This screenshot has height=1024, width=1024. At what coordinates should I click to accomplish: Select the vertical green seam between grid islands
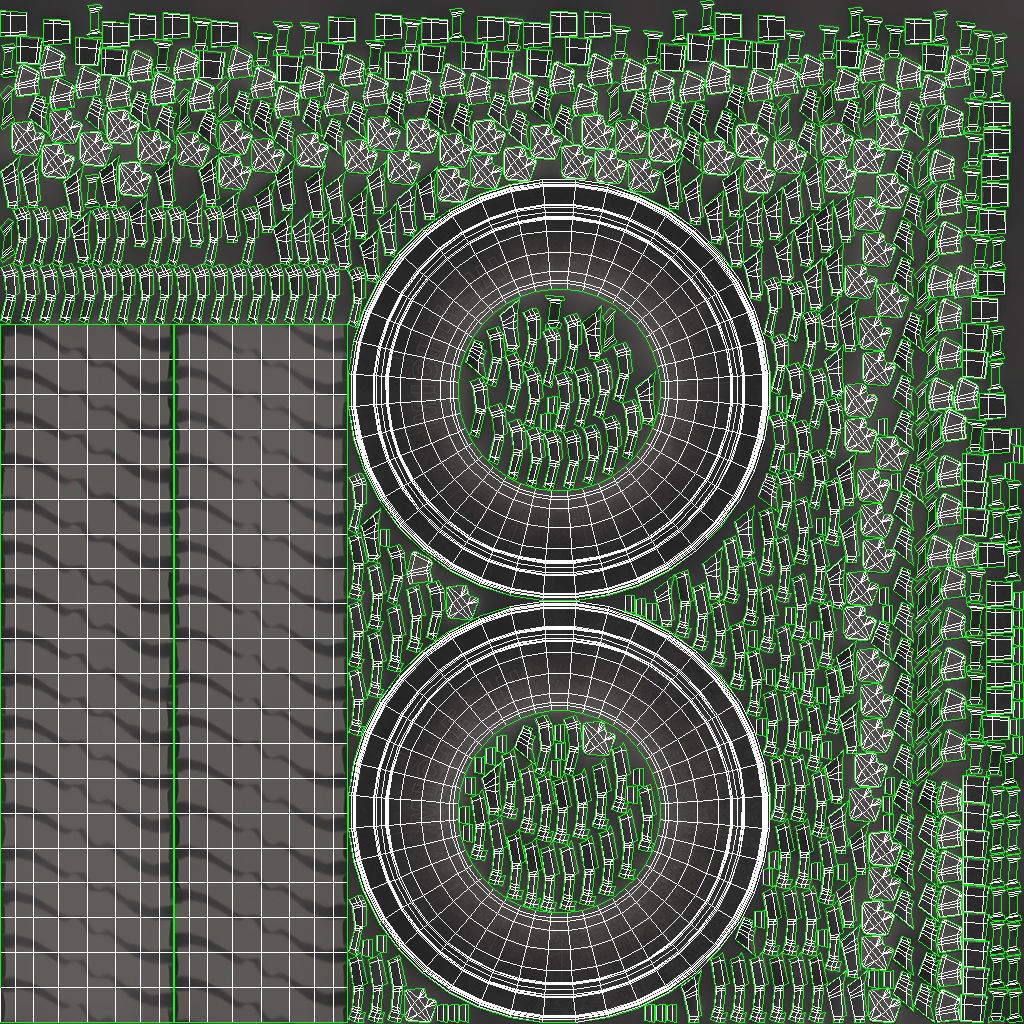coord(174,673)
